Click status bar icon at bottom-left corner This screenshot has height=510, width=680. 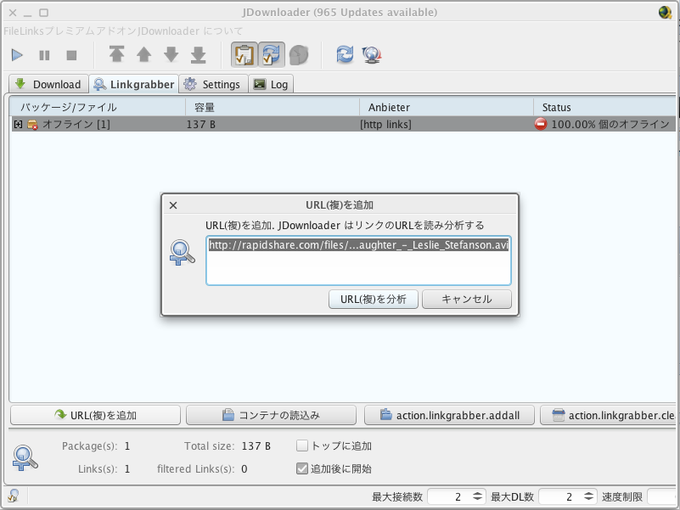click(13, 495)
